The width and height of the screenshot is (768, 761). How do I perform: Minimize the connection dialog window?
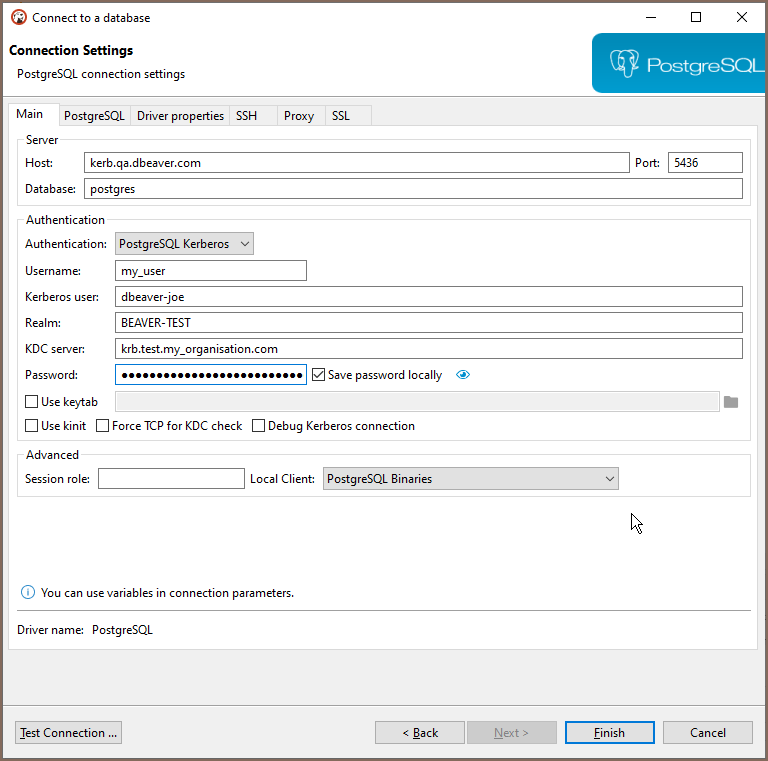[650, 18]
